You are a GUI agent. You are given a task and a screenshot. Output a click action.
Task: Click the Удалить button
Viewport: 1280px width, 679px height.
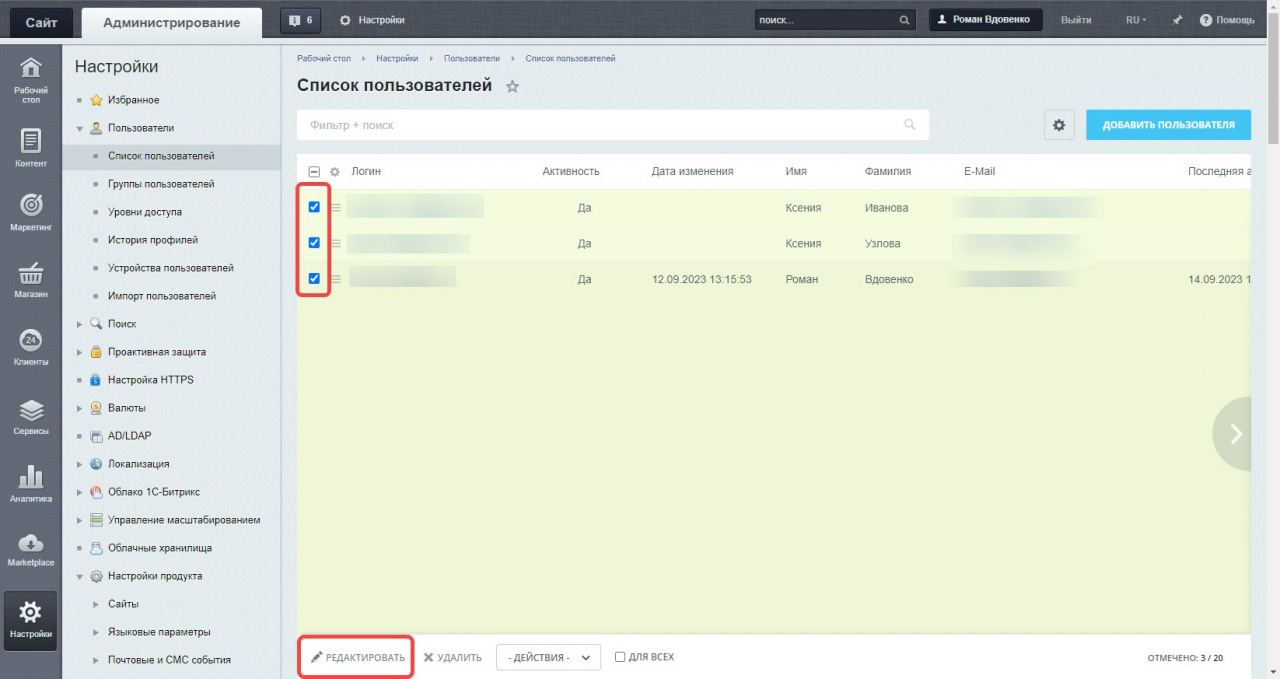[452, 658]
